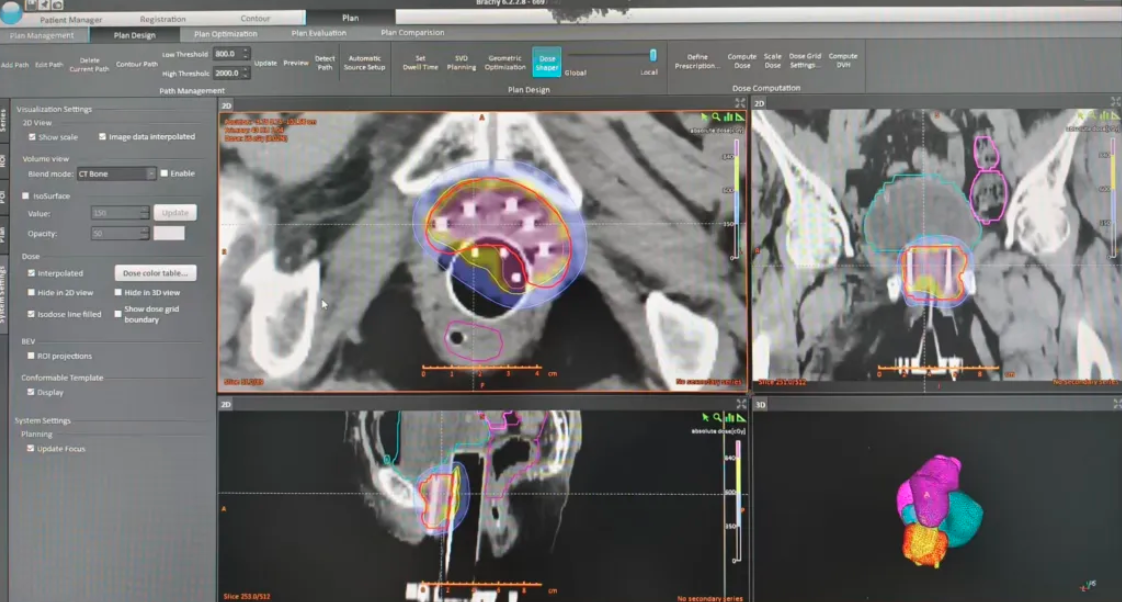Open the Plan Management subtab

42,35
